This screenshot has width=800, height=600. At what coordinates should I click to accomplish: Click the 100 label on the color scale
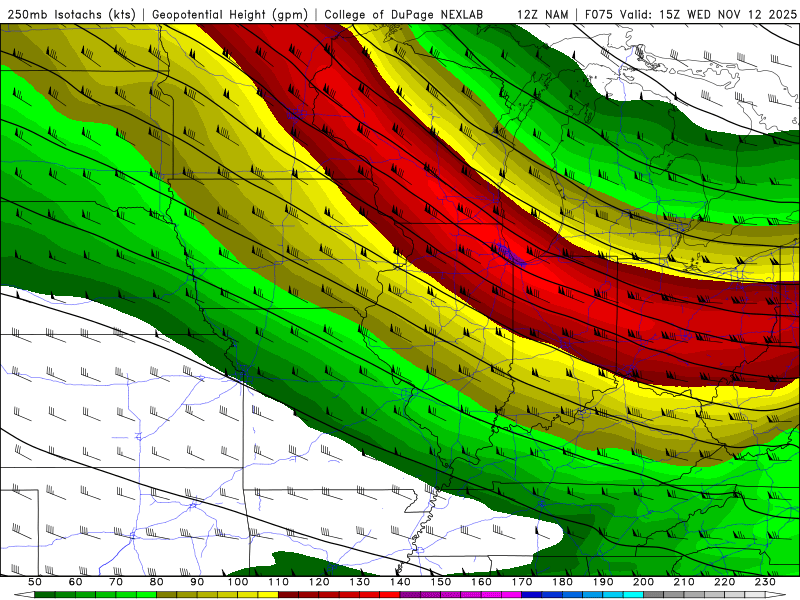[x=238, y=582]
